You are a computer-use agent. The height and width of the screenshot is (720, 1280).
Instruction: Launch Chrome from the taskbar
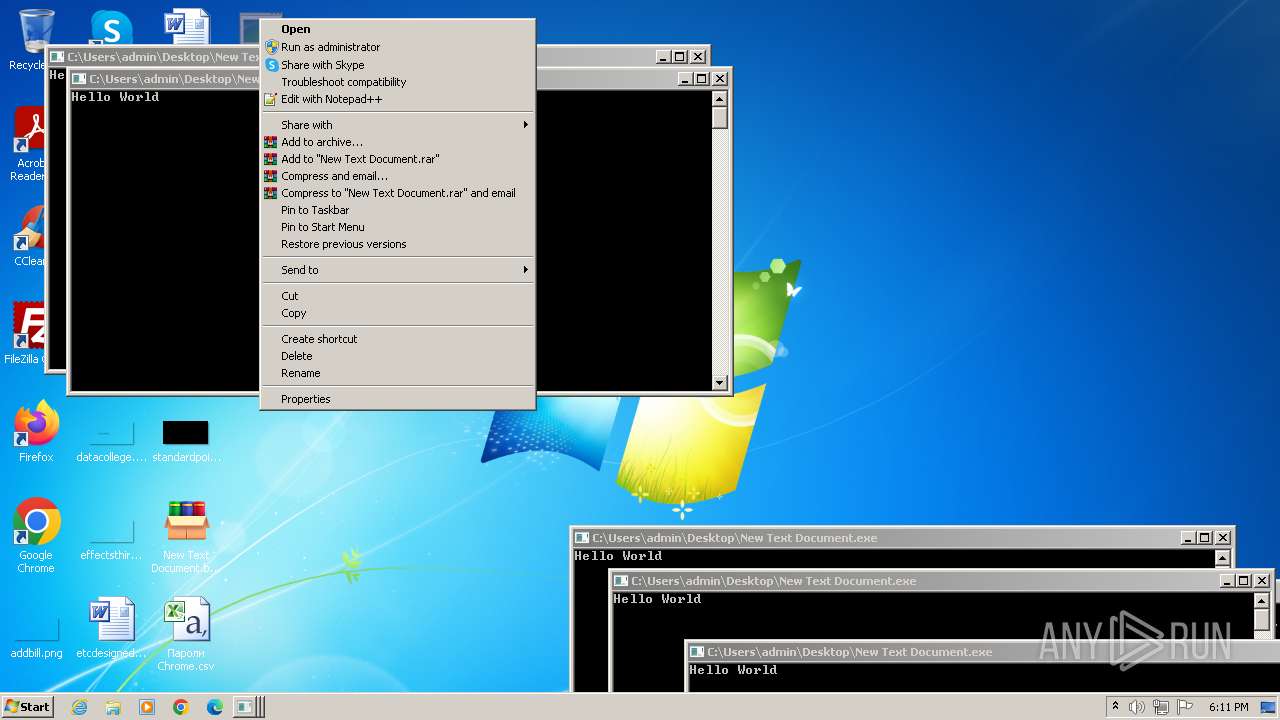click(x=181, y=707)
